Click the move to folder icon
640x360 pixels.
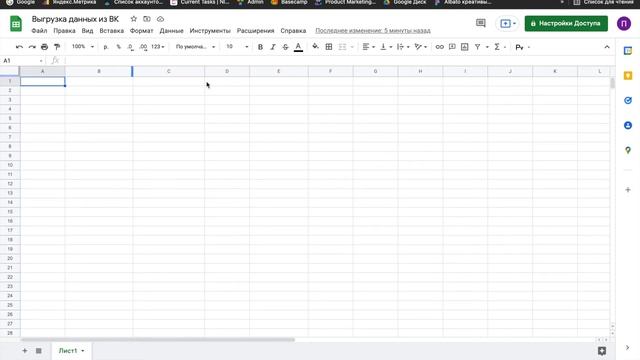(x=147, y=19)
